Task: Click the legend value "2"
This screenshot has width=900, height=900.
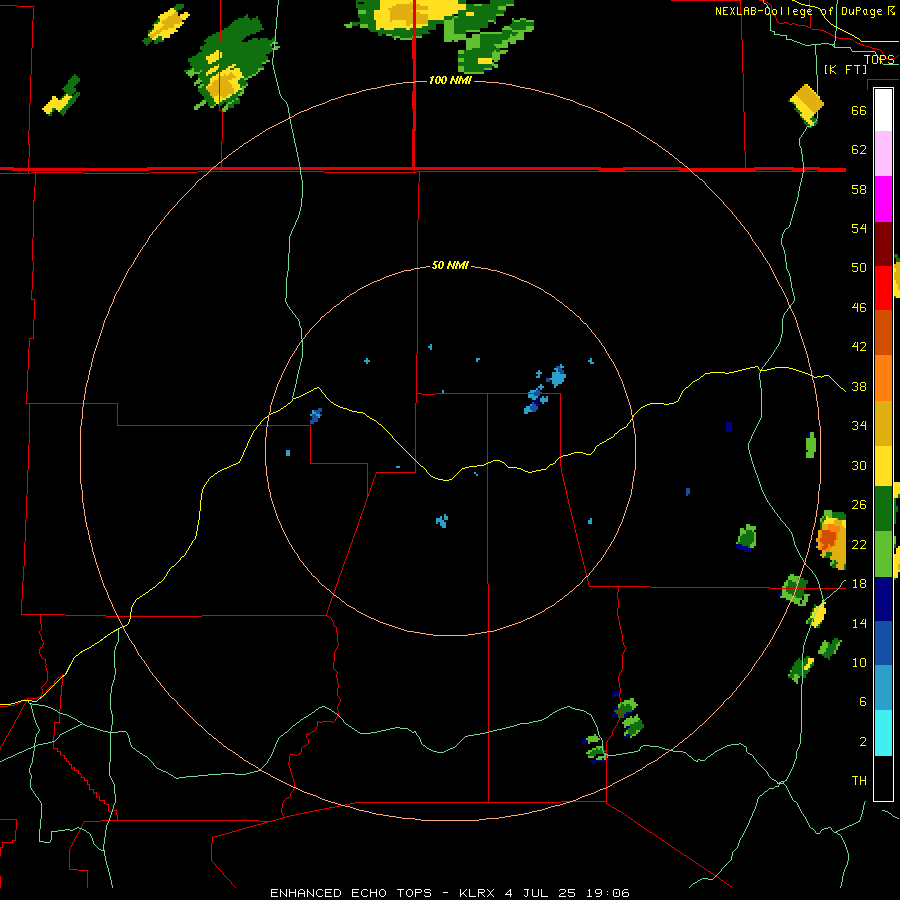Action: 862,742
